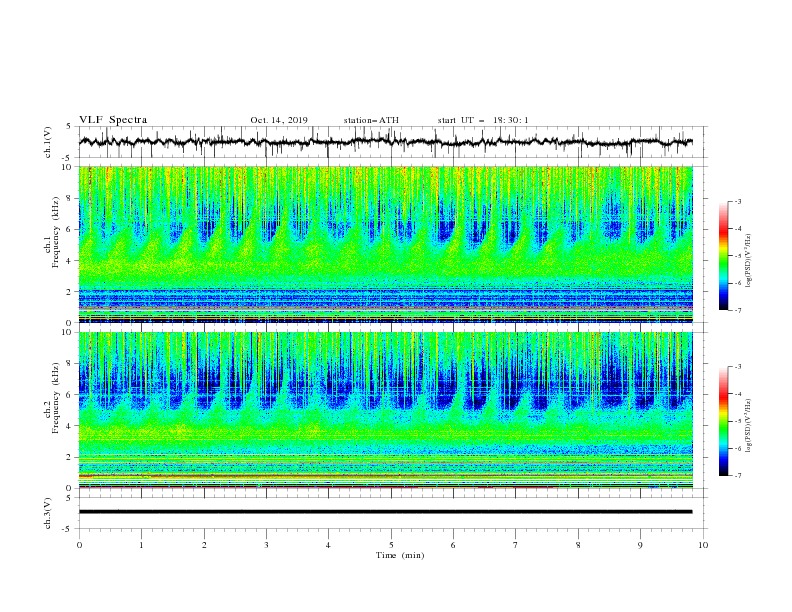Click the "0" tick on the time axis

click(x=79, y=545)
